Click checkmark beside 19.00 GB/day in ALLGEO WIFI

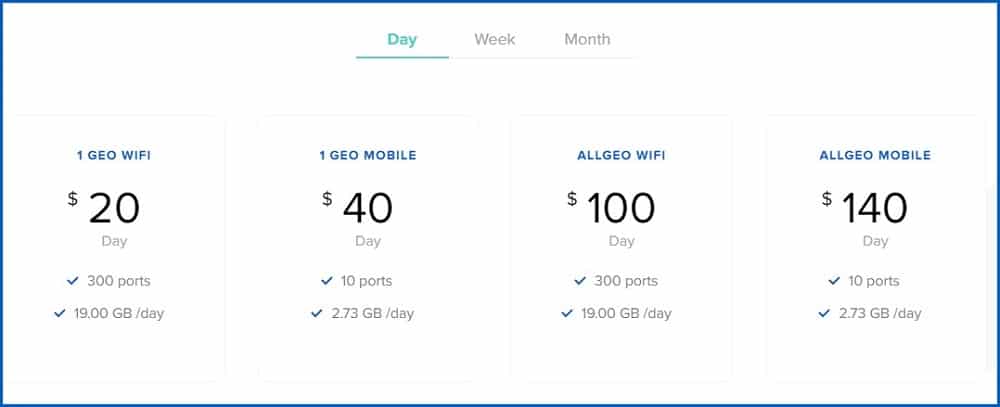coord(567,313)
